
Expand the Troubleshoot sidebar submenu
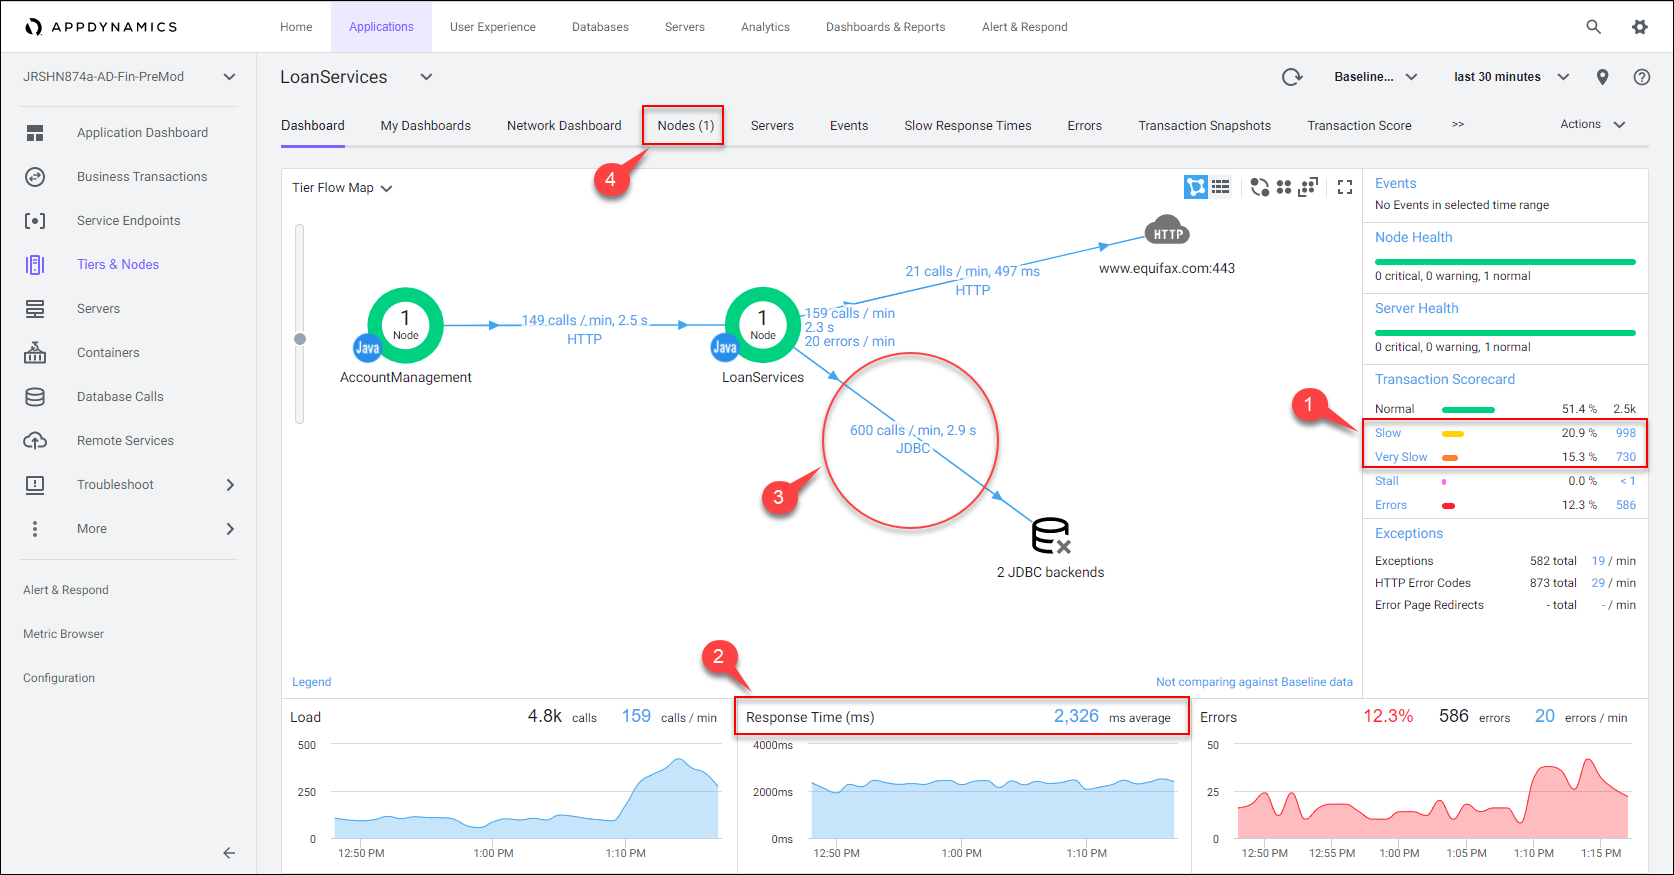230,485
